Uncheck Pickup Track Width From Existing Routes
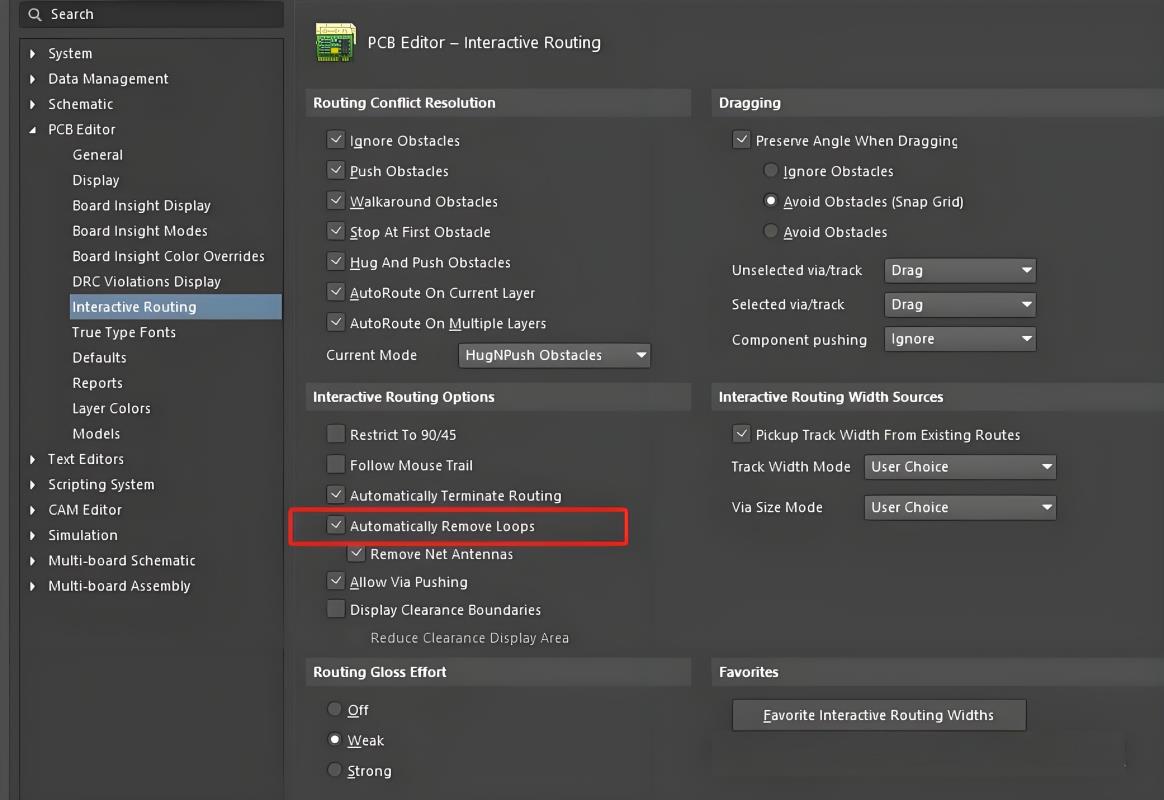The image size is (1164, 800). point(741,435)
